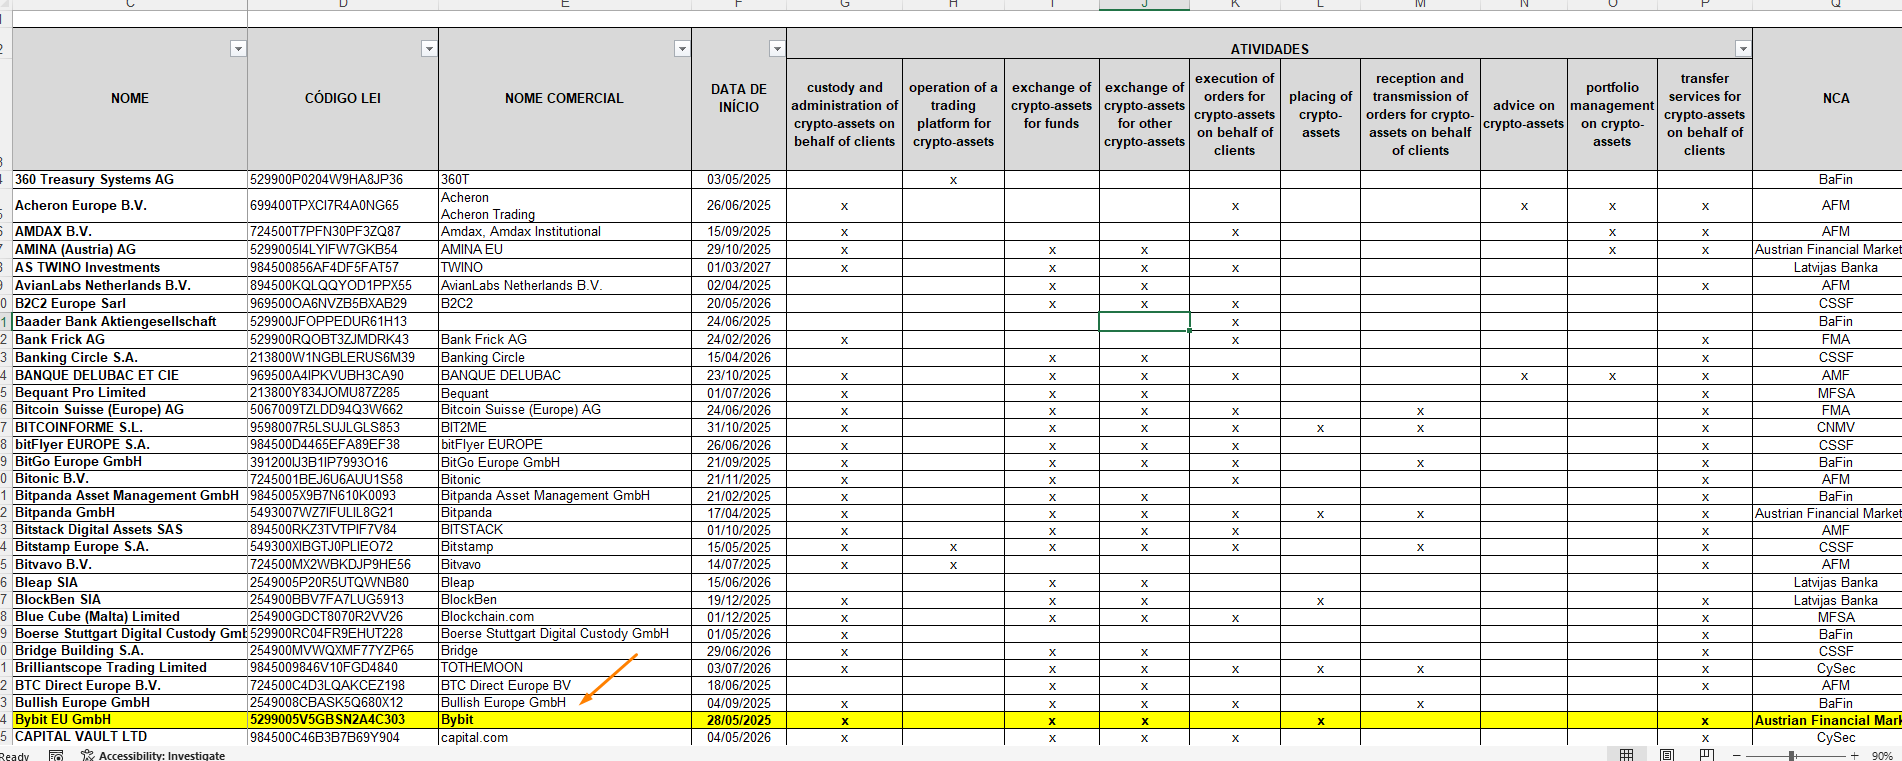Select the 'Blockchain.com' commercial name cell
Screen dimensions: 1902x761
pos(564,616)
